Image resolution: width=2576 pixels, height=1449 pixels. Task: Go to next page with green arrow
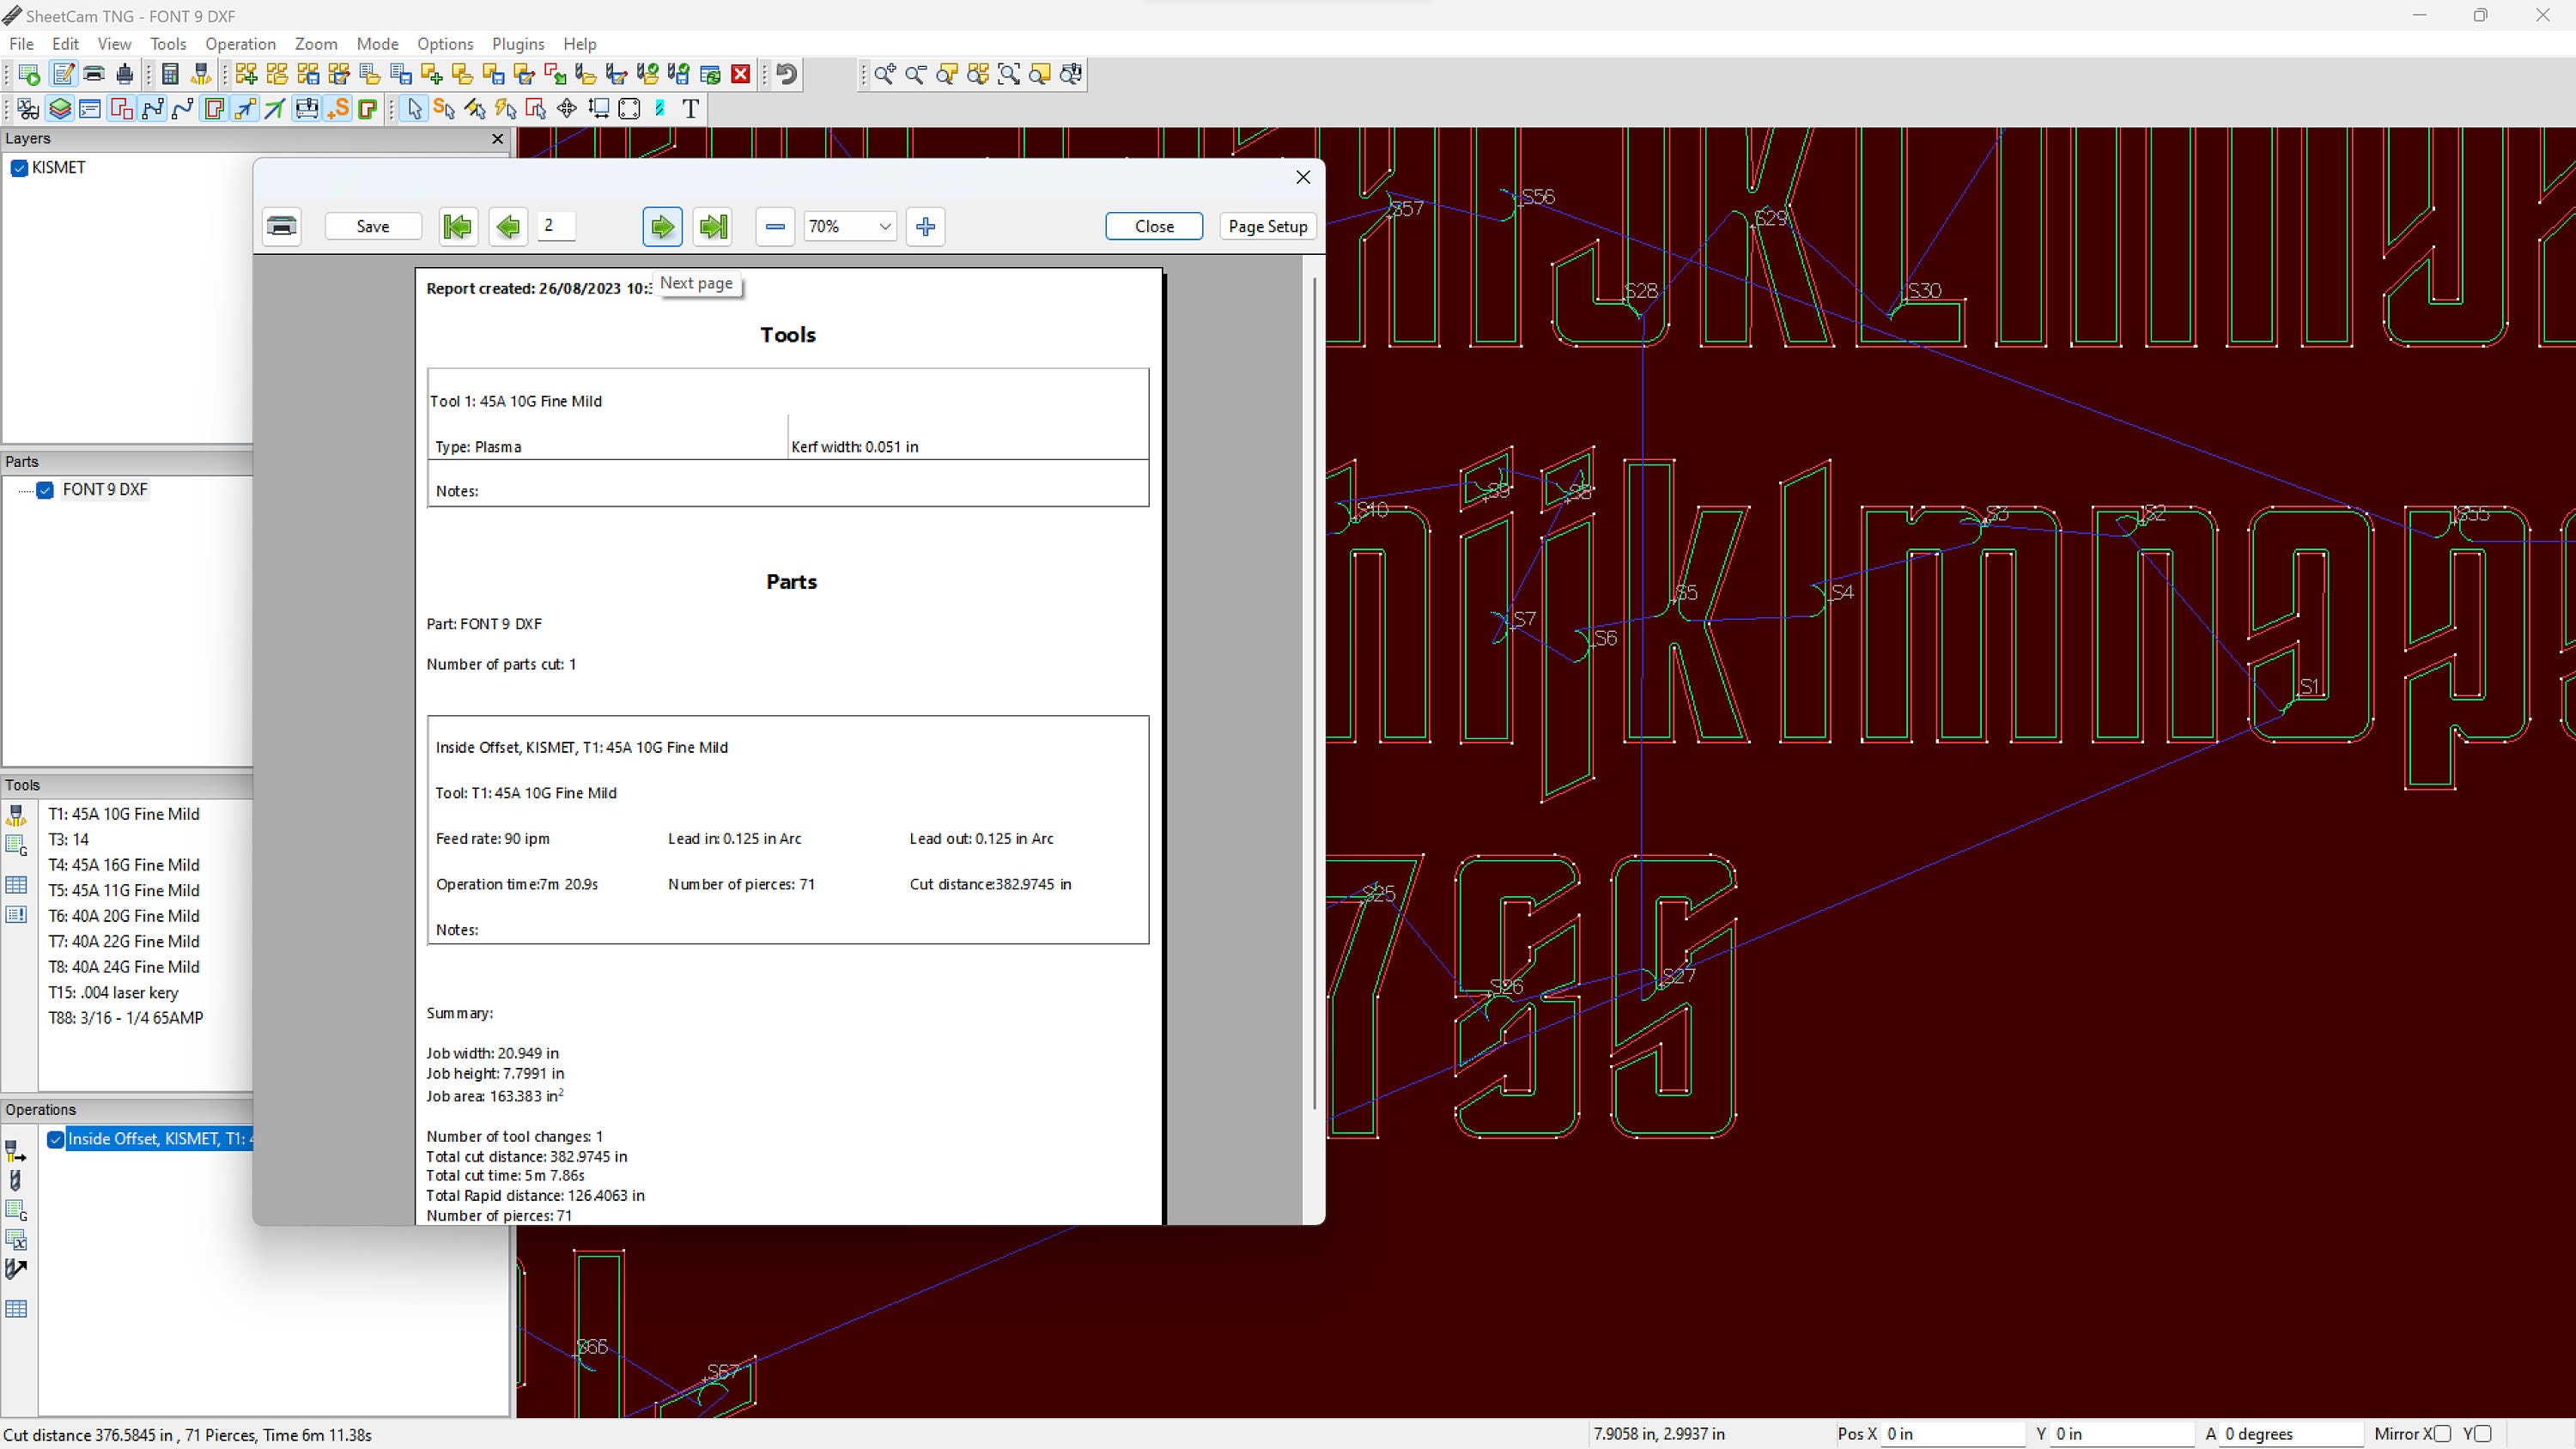[x=662, y=226]
